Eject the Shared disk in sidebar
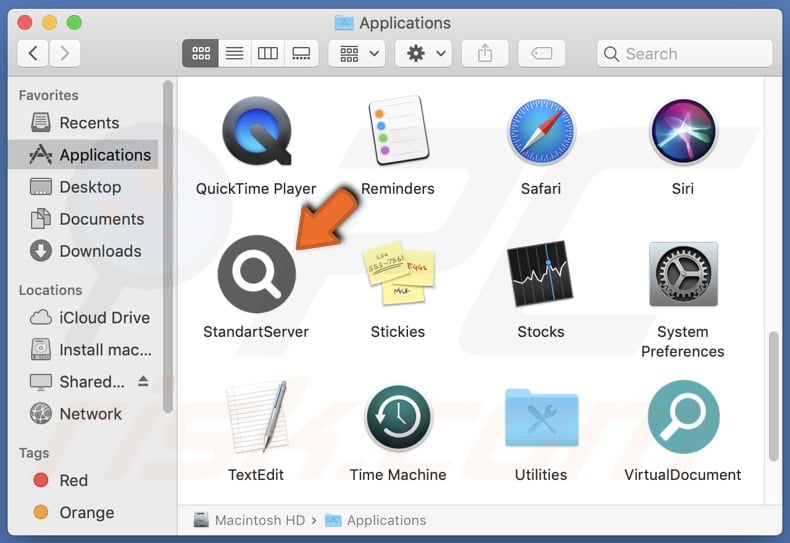The height and width of the screenshot is (543, 790). [x=142, y=381]
